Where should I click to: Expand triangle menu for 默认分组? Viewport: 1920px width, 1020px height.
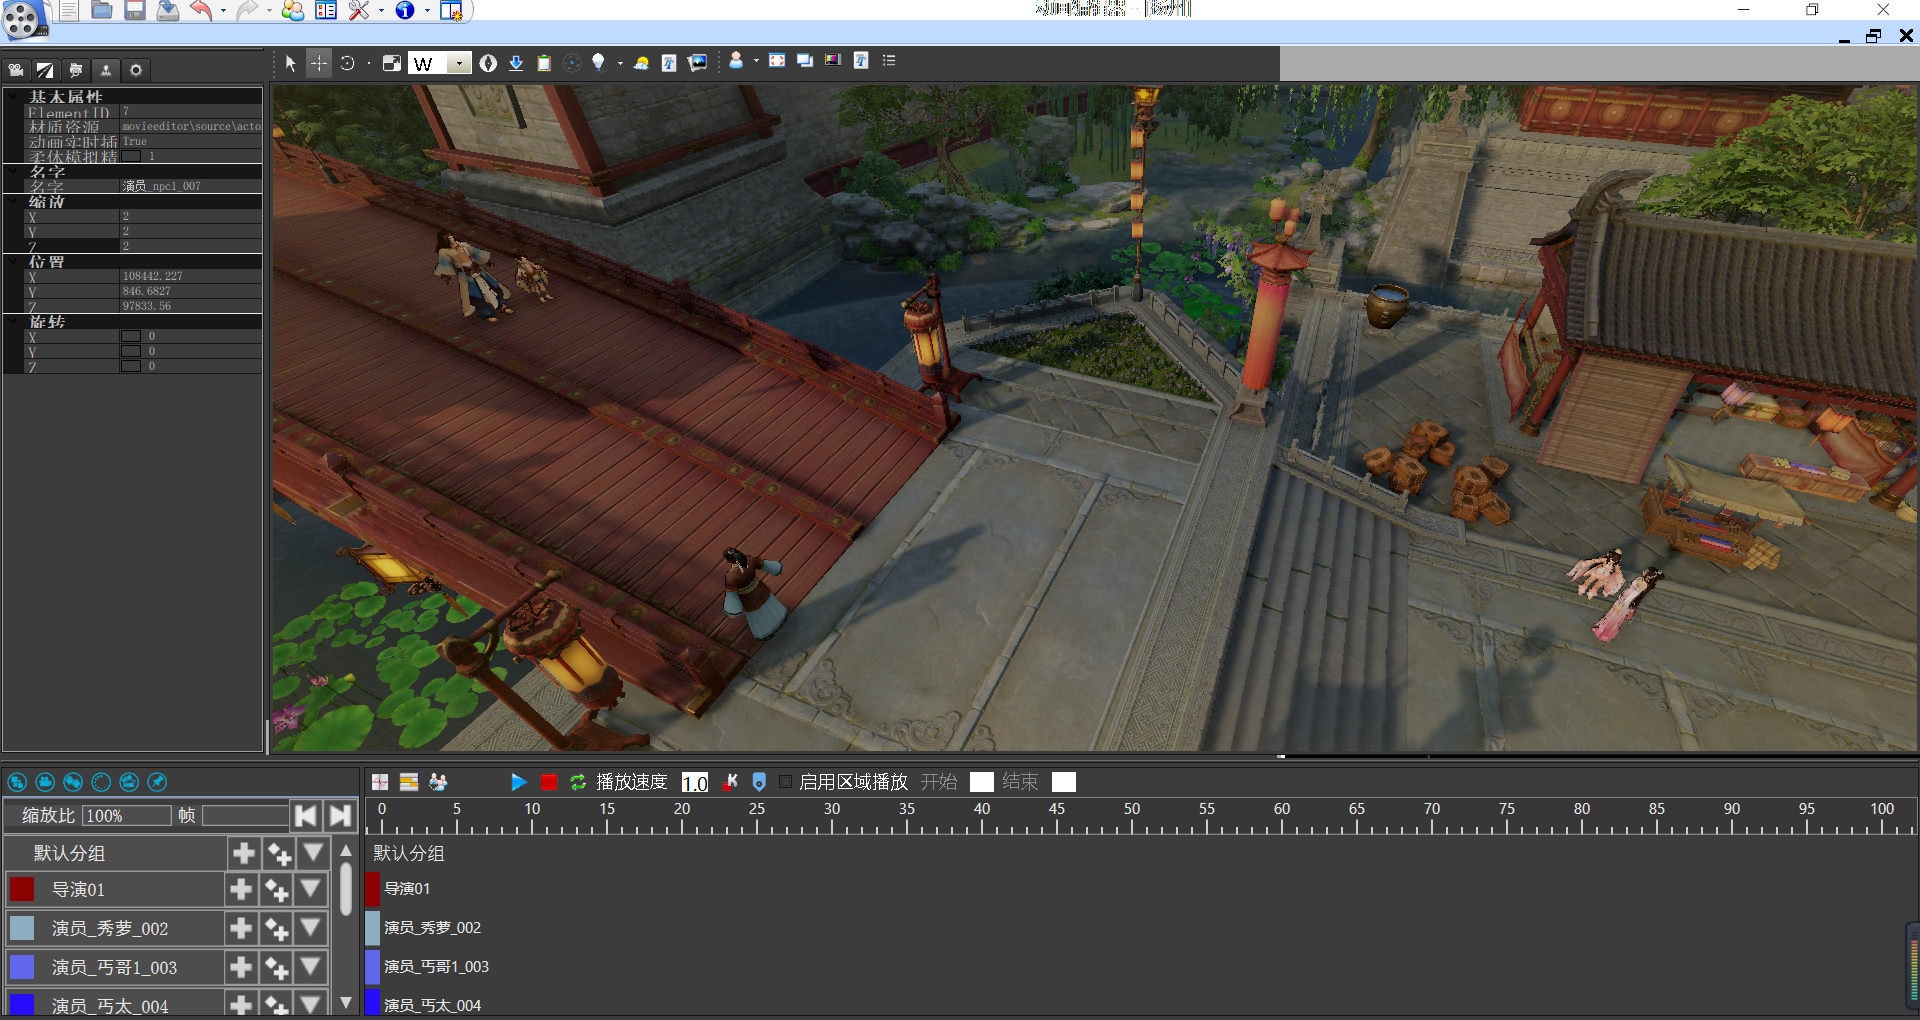click(x=313, y=853)
